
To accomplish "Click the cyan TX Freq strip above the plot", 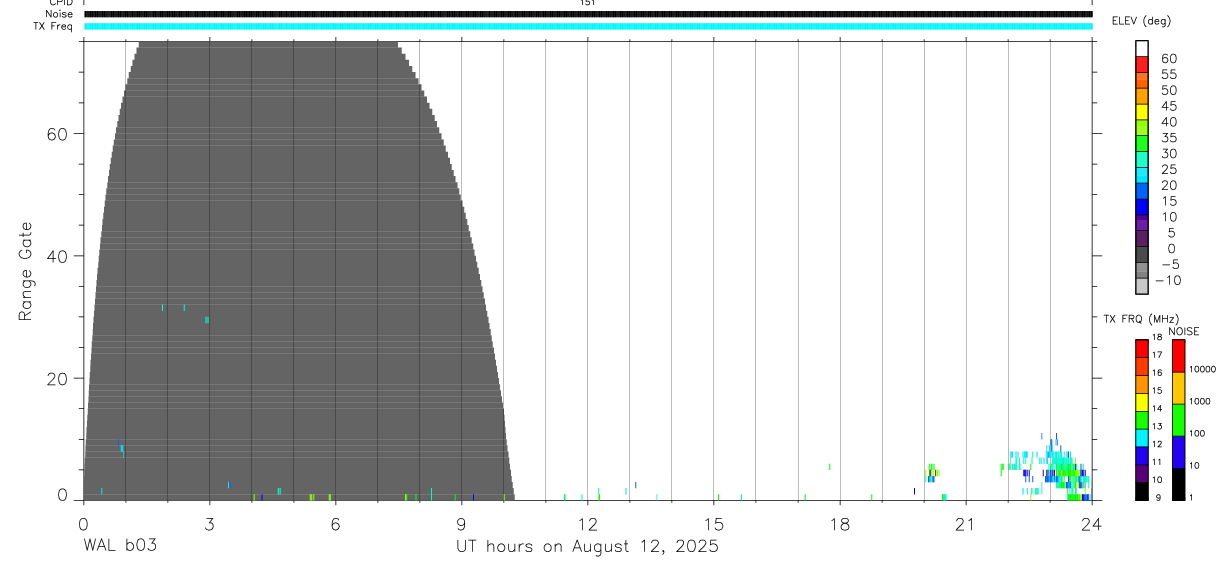I will click(588, 26).
